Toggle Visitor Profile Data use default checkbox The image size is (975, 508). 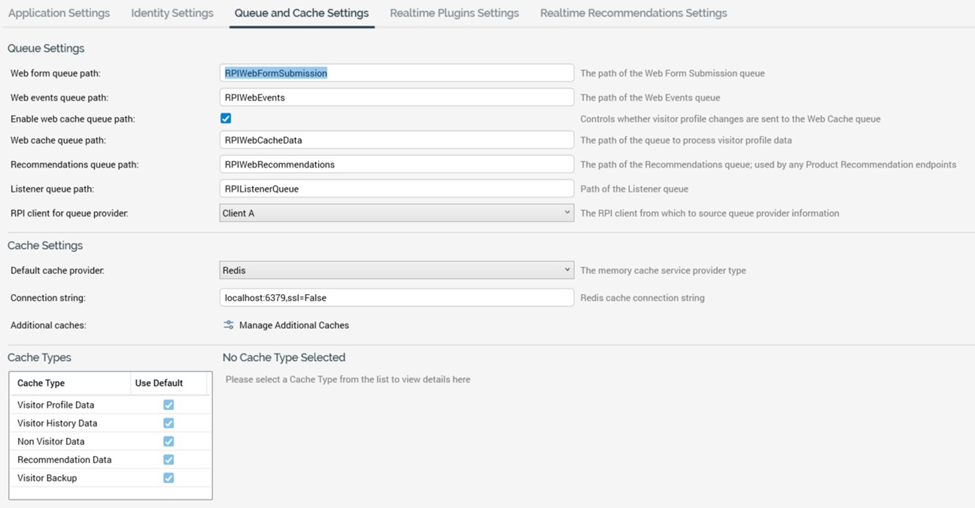click(x=168, y=405)
